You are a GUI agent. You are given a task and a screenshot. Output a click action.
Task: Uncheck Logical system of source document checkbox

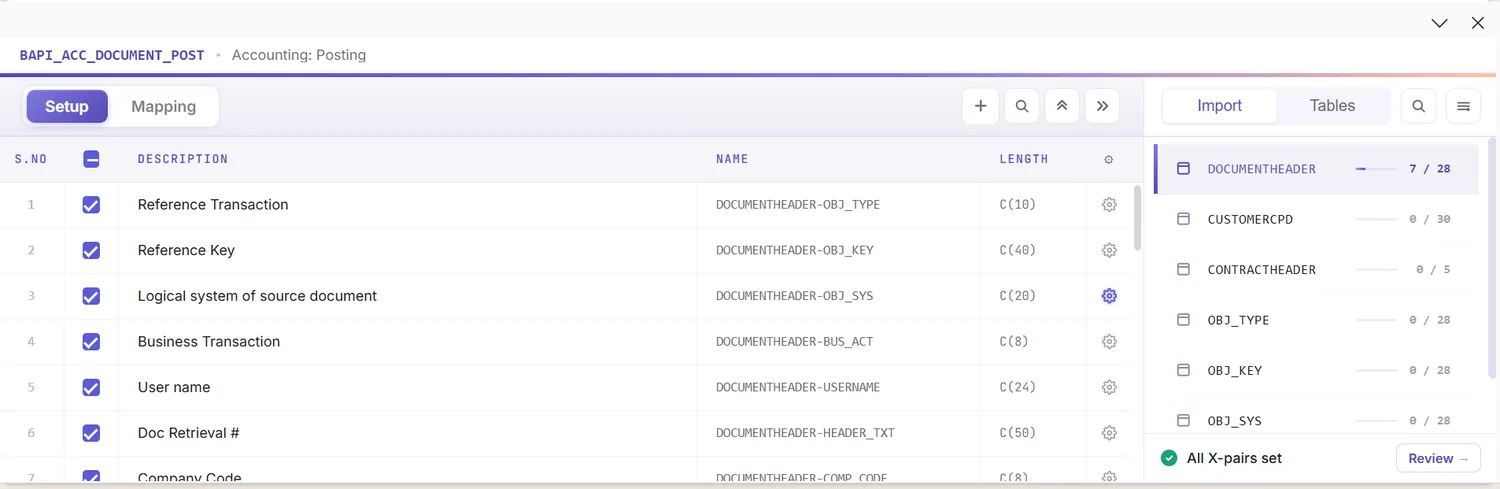tap(91, 296)
